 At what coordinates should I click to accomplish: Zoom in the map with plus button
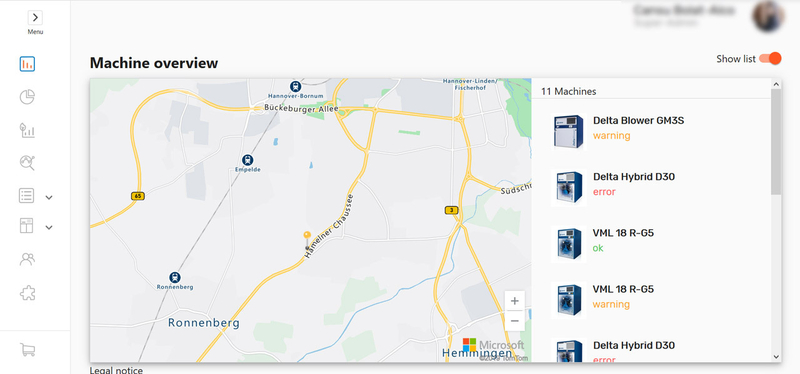pos(515,301)
